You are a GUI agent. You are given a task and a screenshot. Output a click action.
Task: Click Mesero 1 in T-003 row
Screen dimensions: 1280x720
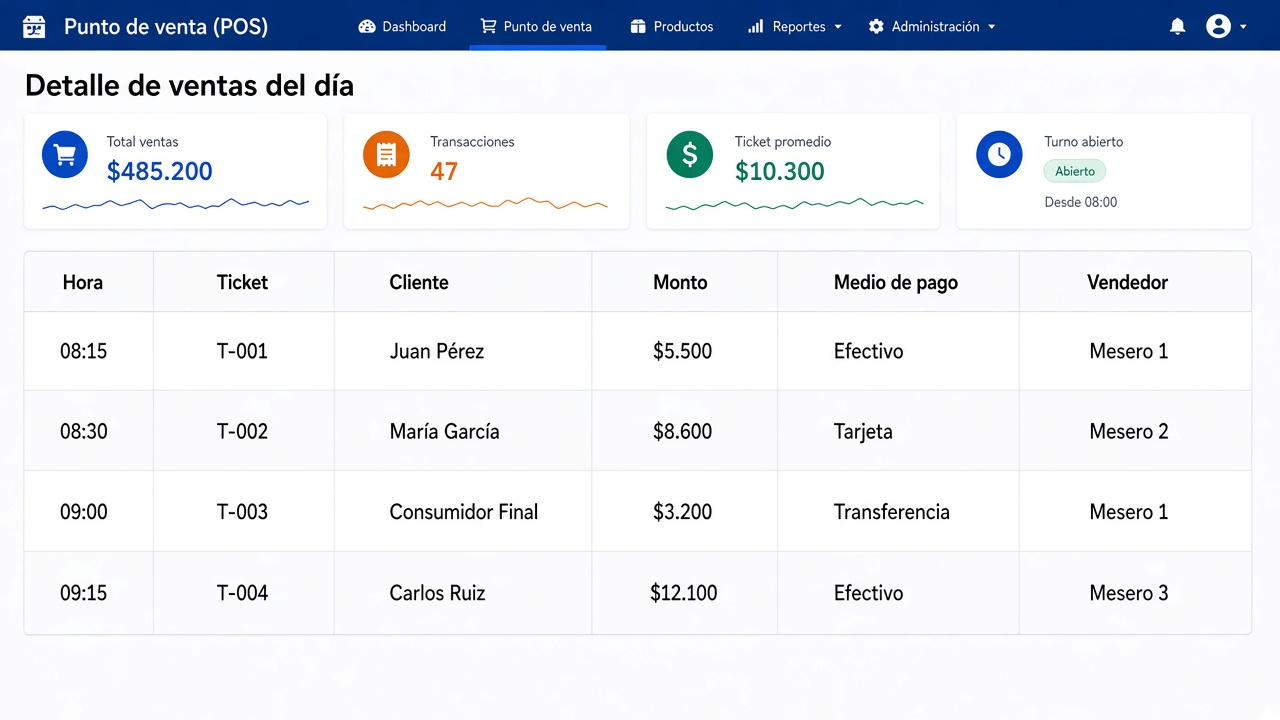tap(1129, 512)
